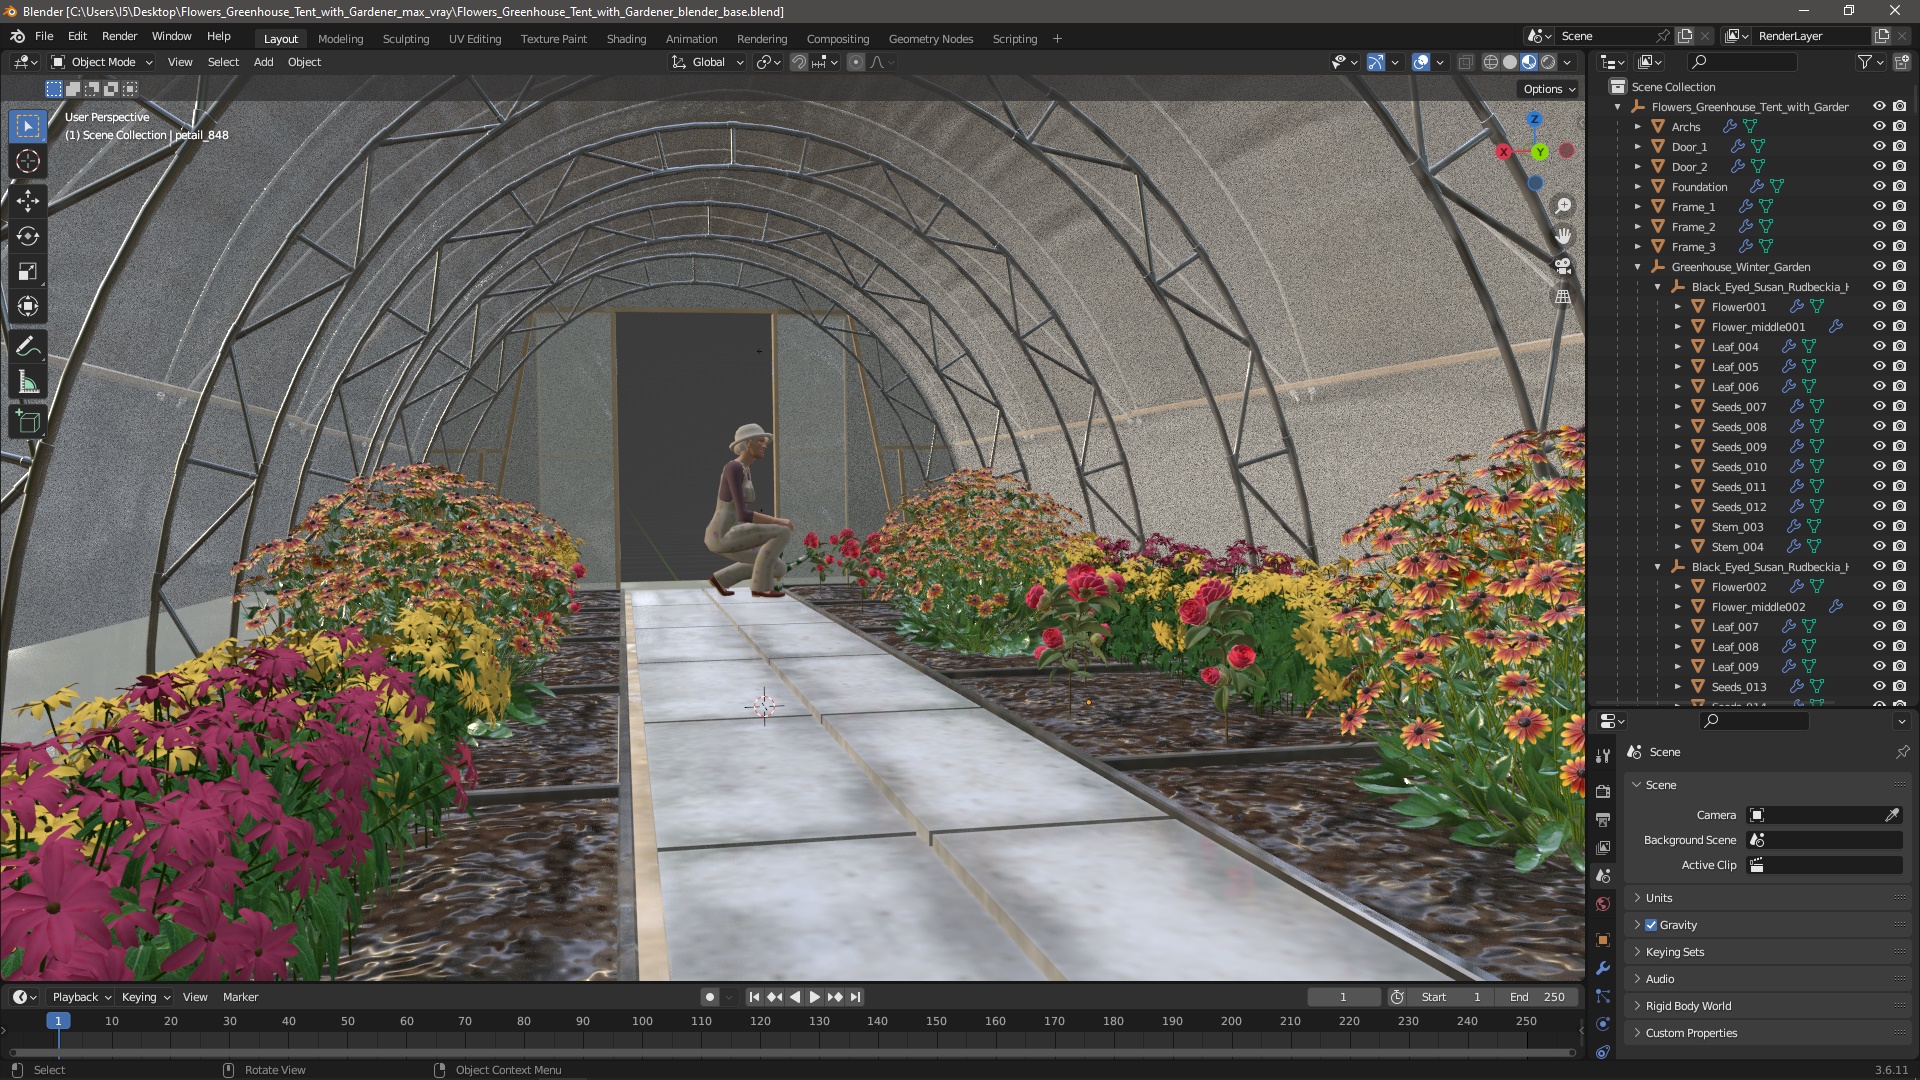Open the File menu
Image resolution: width=1920 pixels, height=1080 pixels.
click(x=44, y=36)
